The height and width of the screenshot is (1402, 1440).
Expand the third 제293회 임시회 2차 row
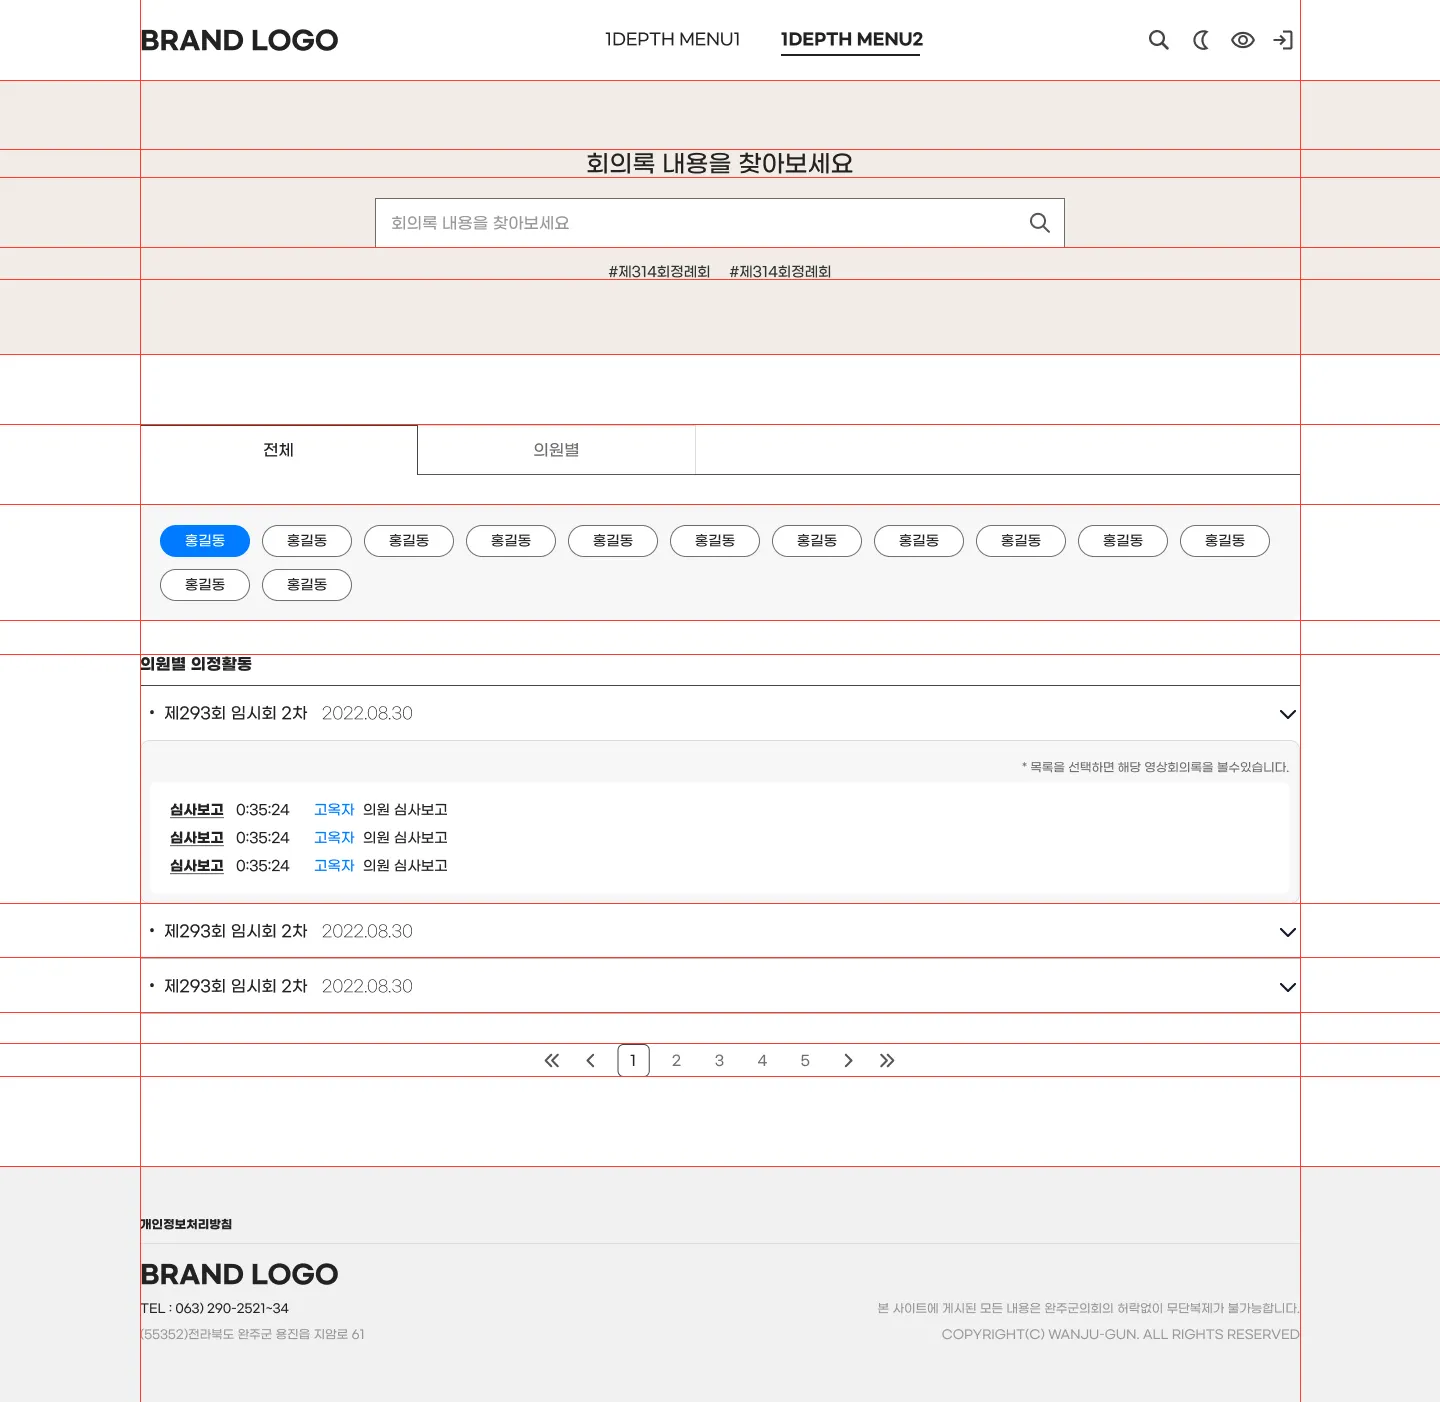click(720, 987)
